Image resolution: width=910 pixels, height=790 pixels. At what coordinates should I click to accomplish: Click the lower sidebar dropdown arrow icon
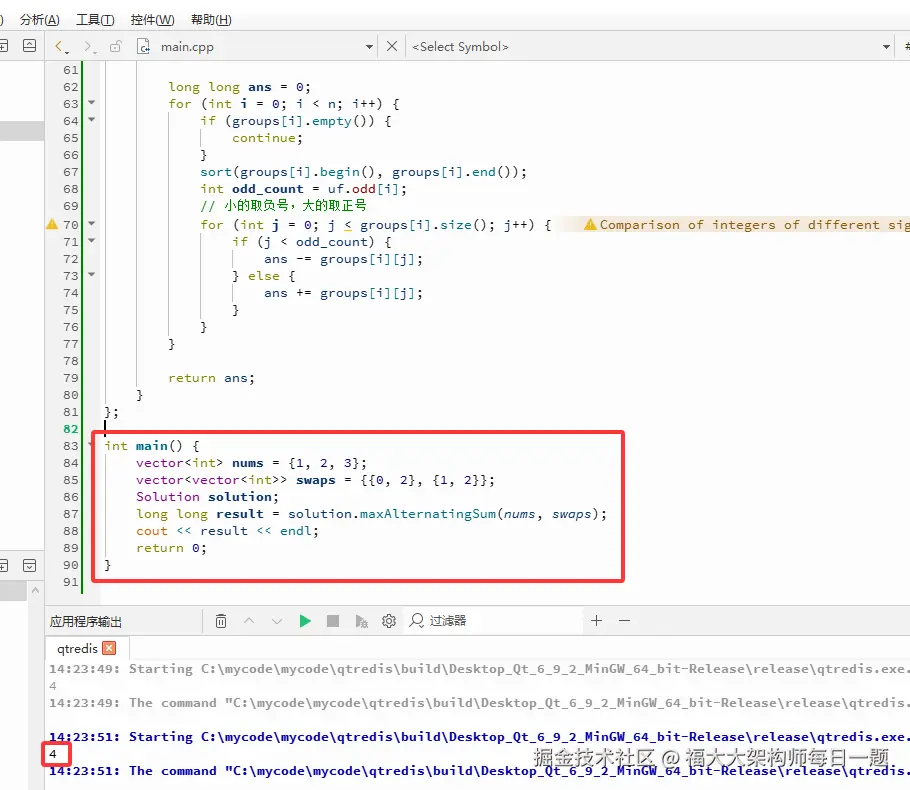point(30,565)
